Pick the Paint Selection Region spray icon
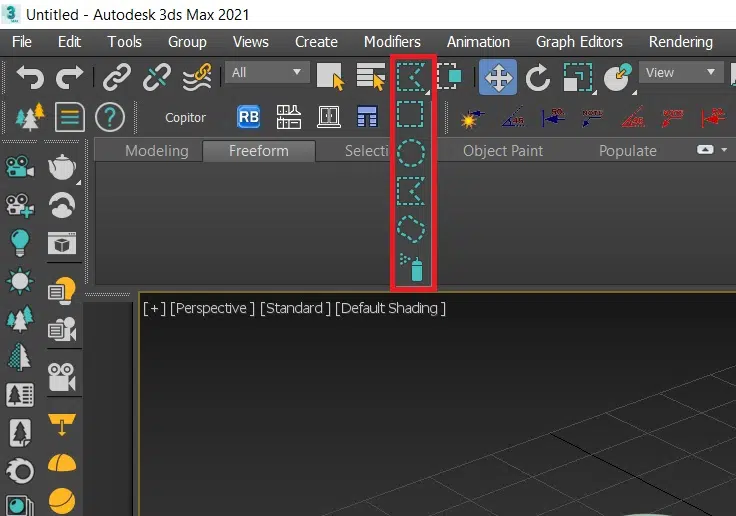Image resolution: width=736 pixels, height=516 pixels. pos(411,267)
